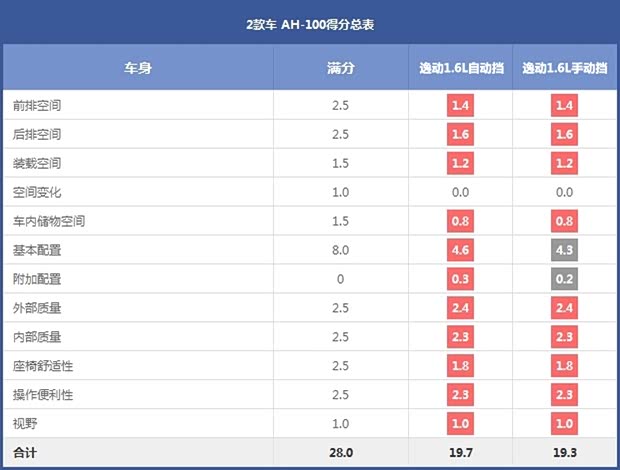Click the 19.3 total score cell
The height and width of the screenshot is (470, 620).
click(564, 454)
